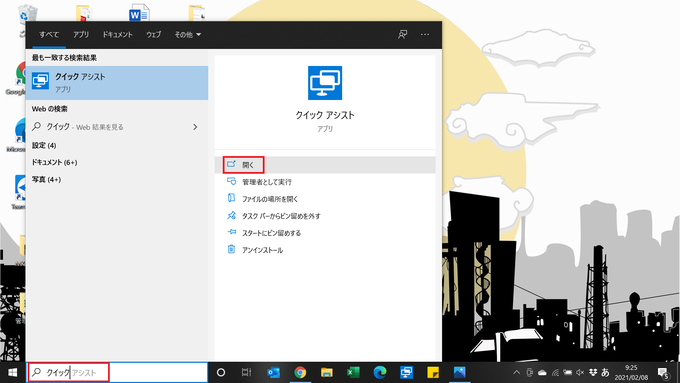Click the Word document icon on desktop
The width and height of the screenshot is (680, 383).
pyautogui.click(x=138, y=13)
